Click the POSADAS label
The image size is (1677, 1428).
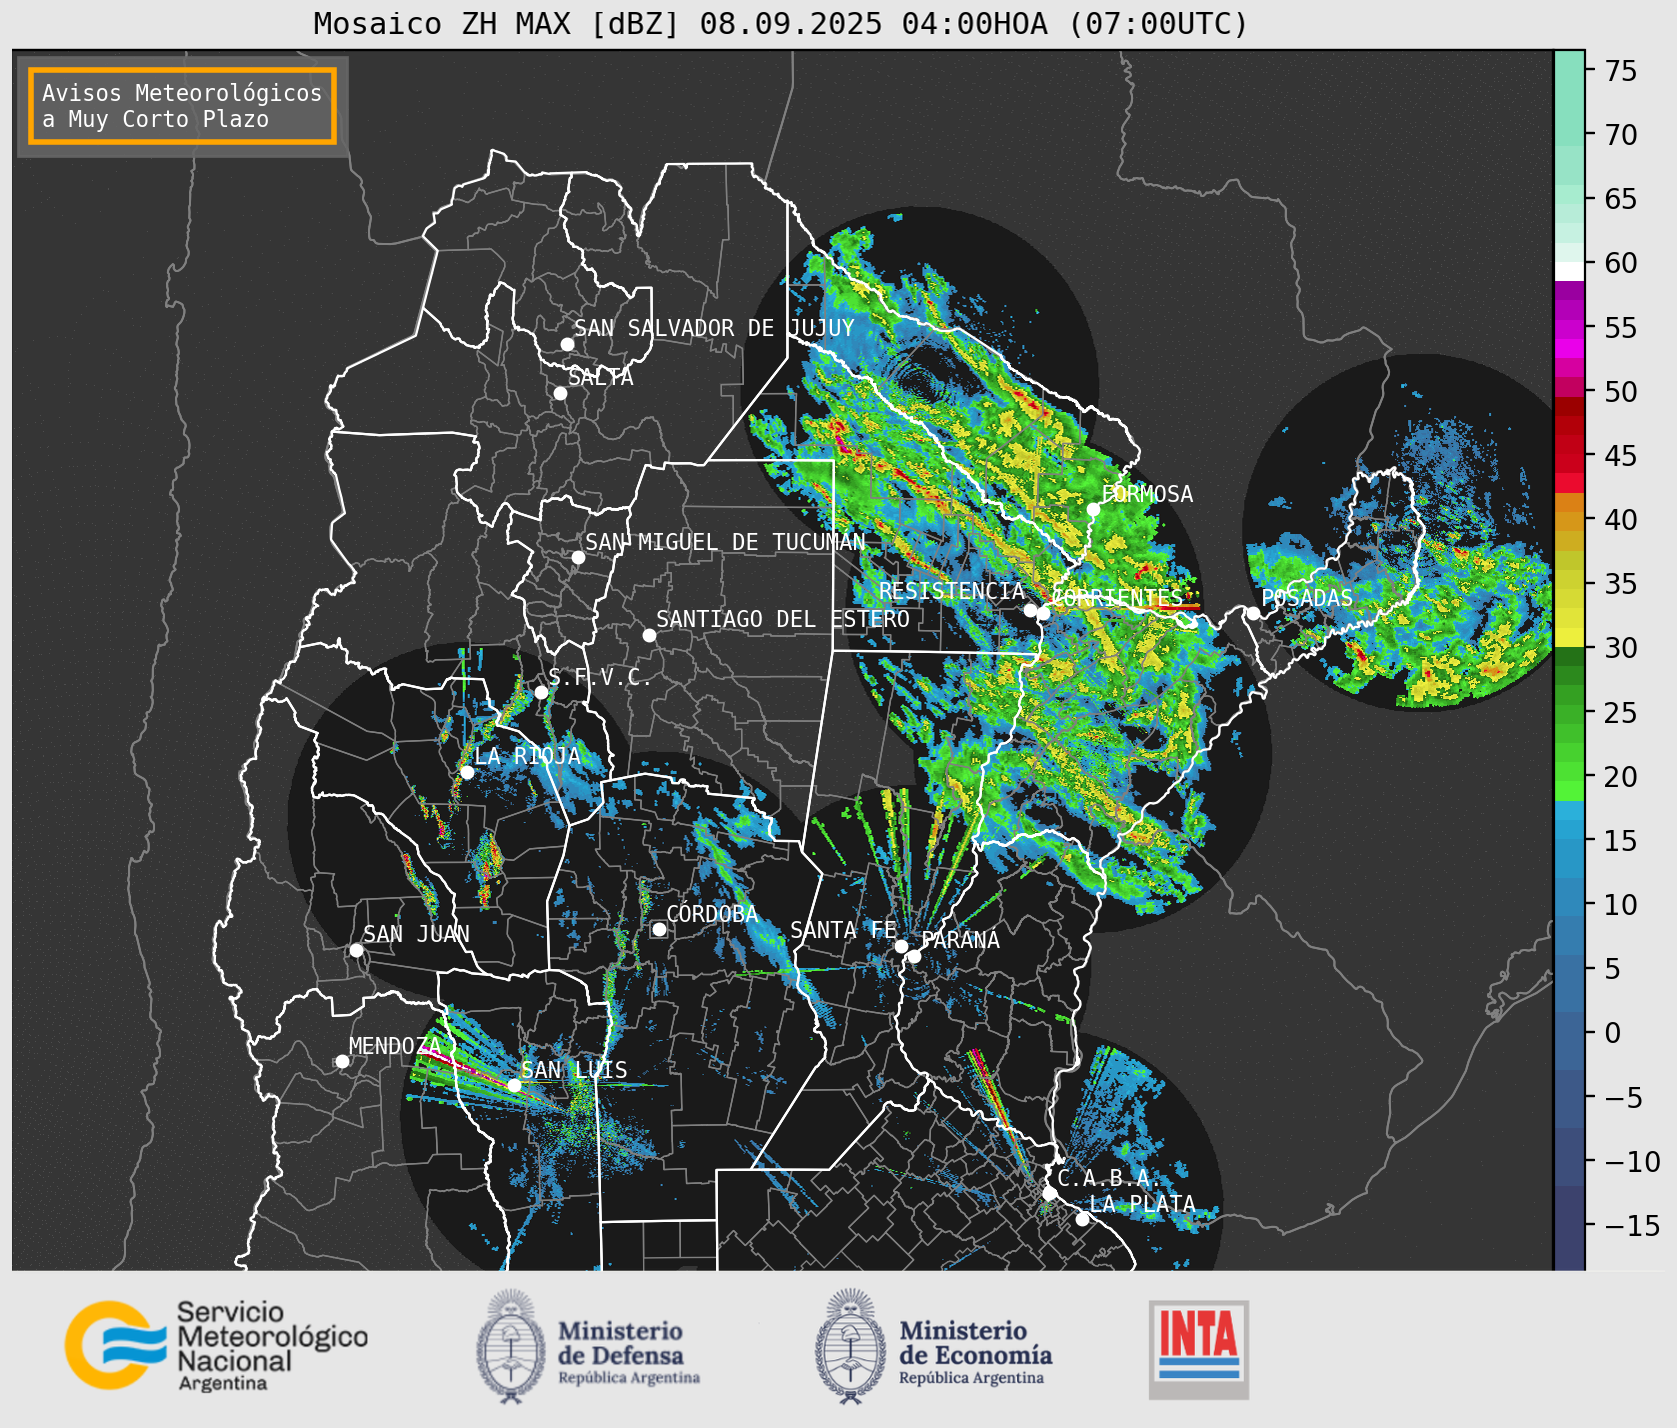1307,598
